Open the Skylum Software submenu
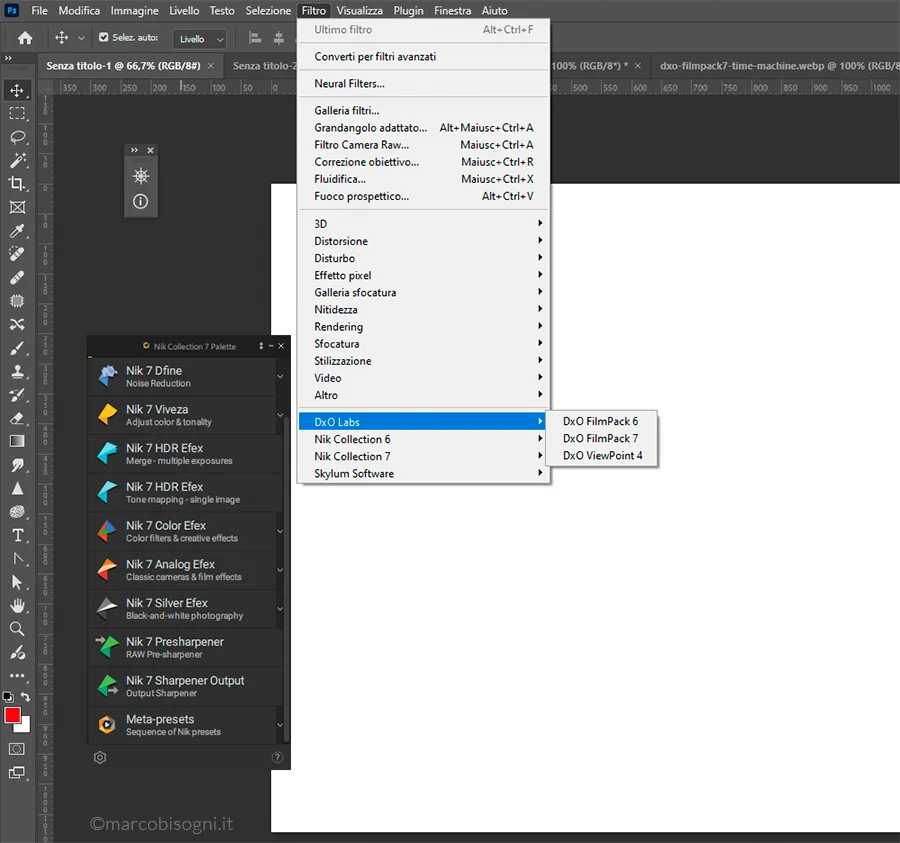 (x=424, y=473)
